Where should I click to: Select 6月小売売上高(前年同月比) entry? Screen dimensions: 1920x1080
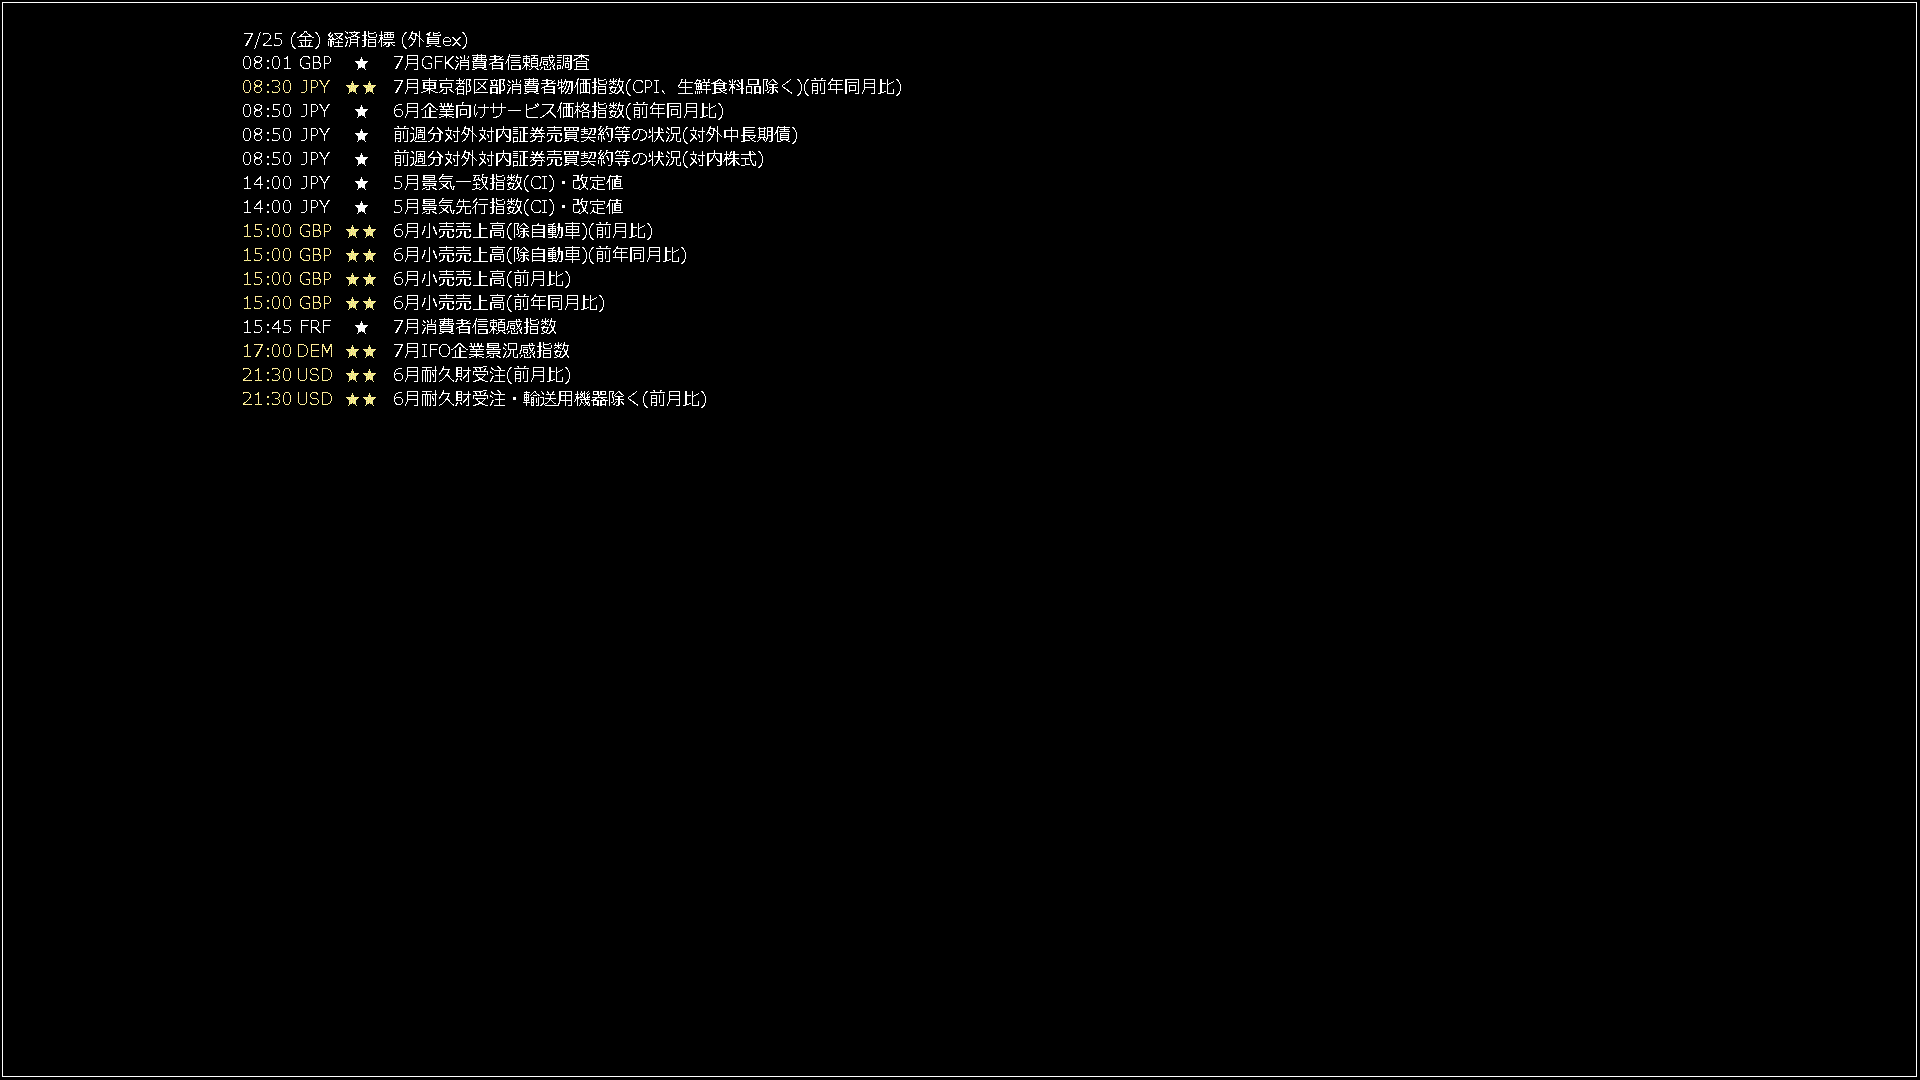(x=499, y=303)
